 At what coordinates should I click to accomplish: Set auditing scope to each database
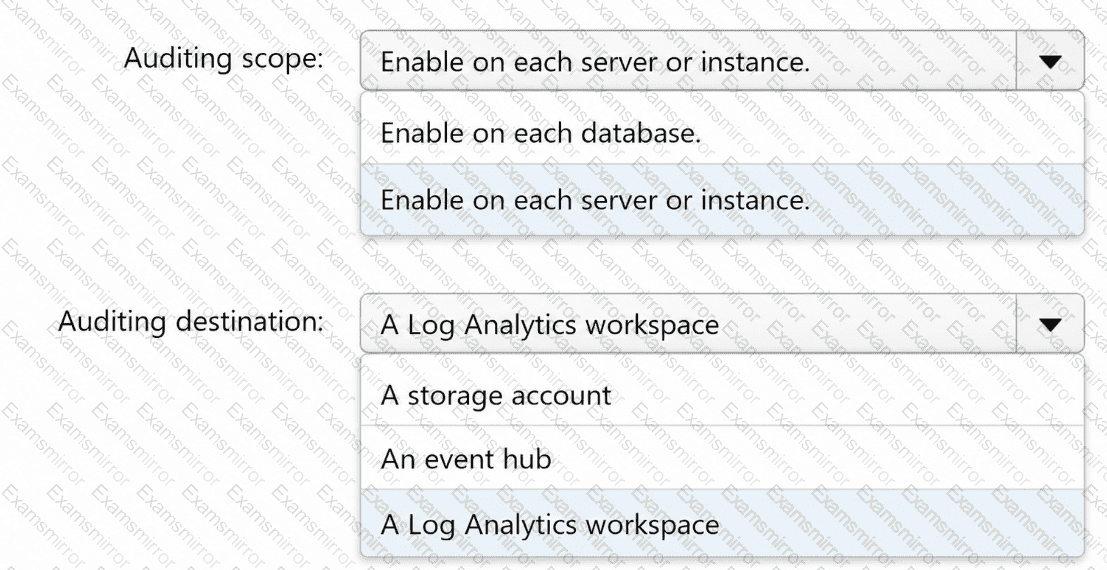722,131
